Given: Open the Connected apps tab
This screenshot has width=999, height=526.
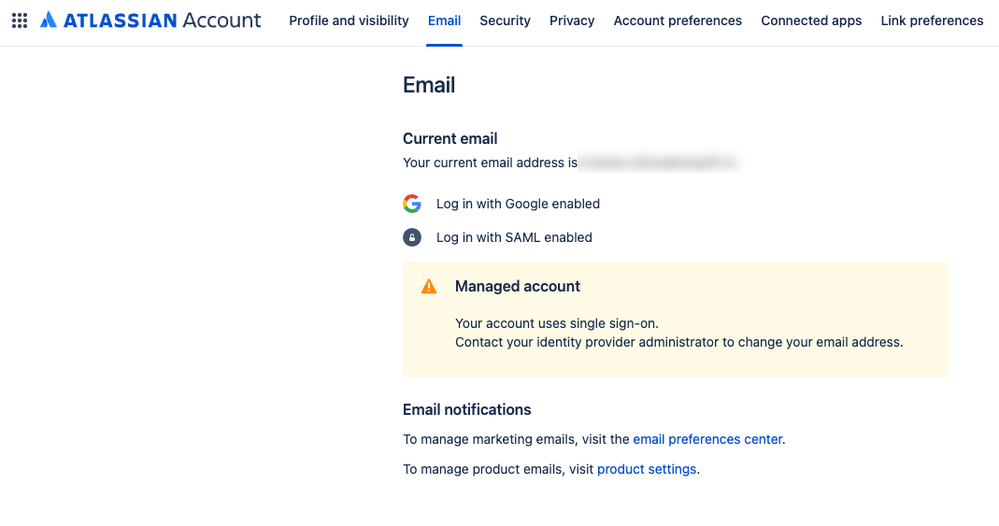Looking at the screenshot, I should coord(811,20).
